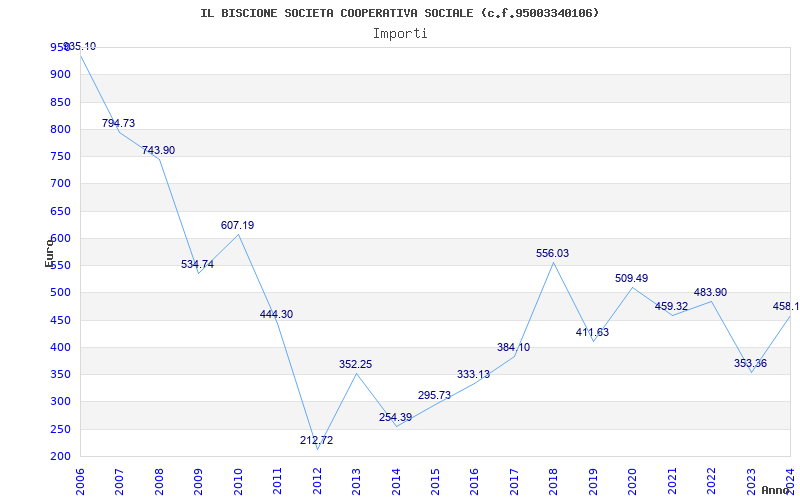The image size is (800, 500).
Task: Click the 212.72 minimum value label
Action: (316, 440)
